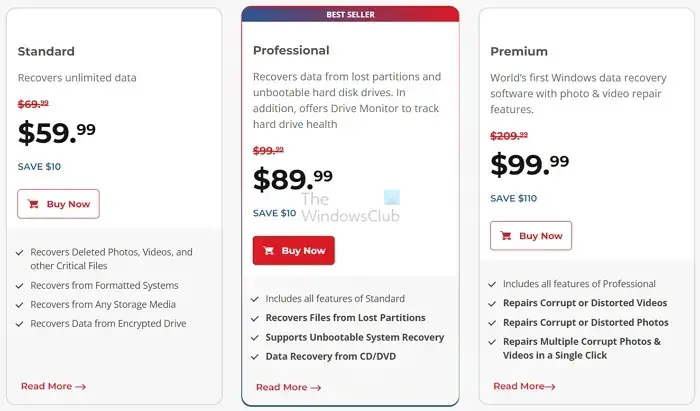Click the cart icon in Premium Buy Now

click(x=506, y=236)
